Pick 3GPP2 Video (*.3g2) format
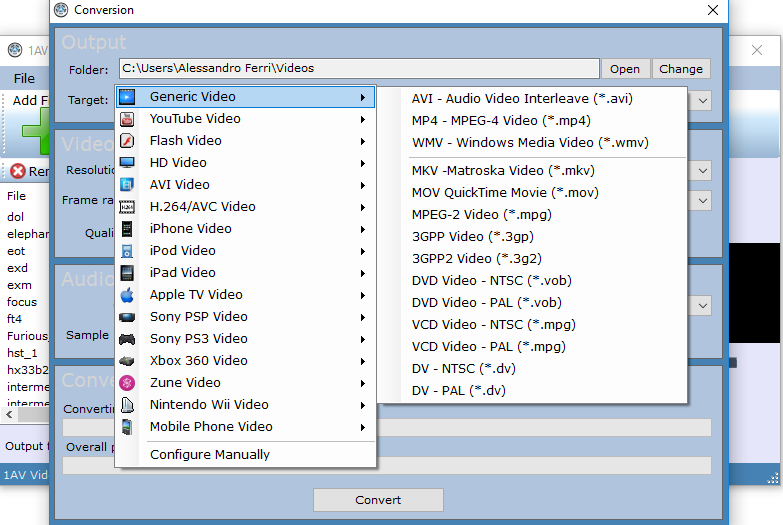The height and width of the screenshot is (525, 783). 532,259
